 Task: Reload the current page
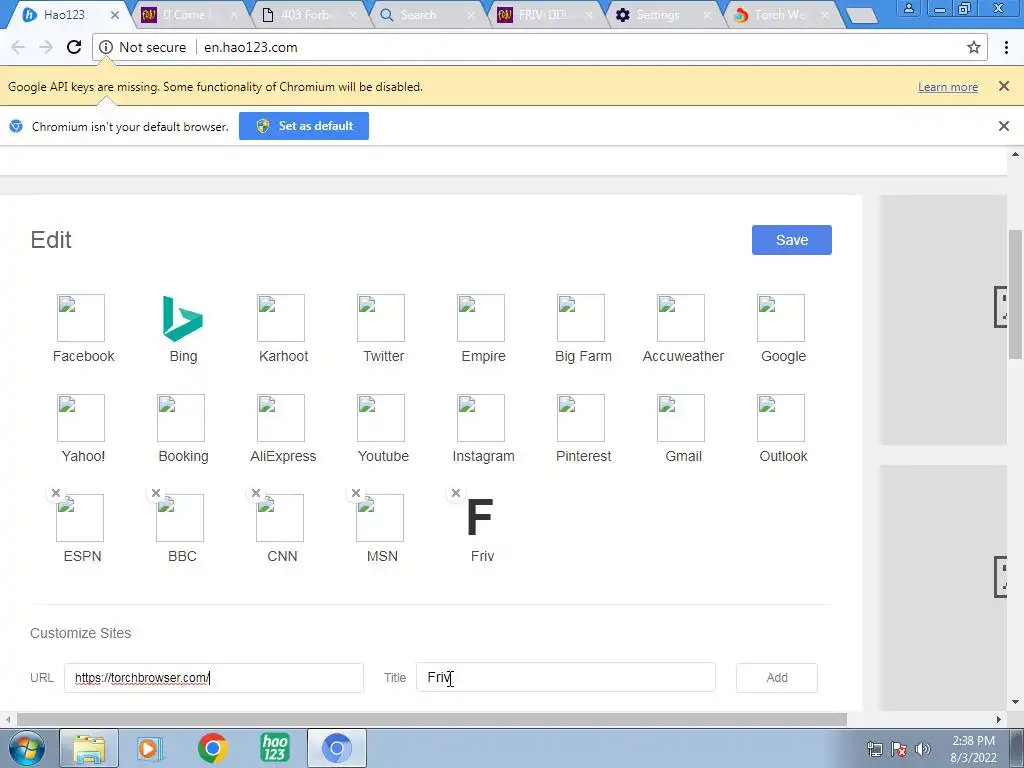pos(74,47)
